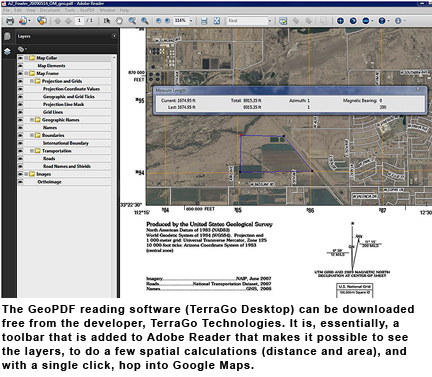Select the Projection Coordinate Values layer name

(x=71, y=89)
